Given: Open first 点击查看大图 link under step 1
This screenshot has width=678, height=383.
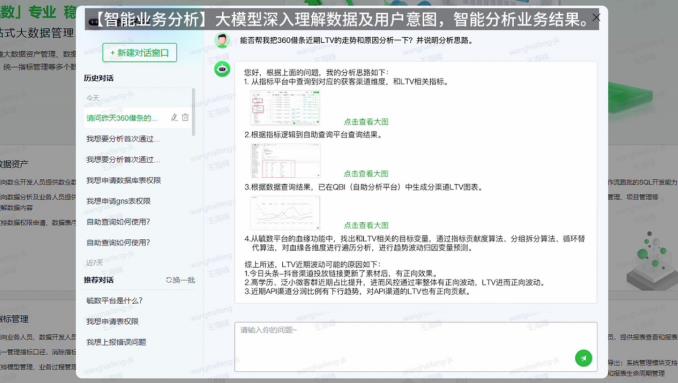Looking at the screenshot, I should point(366,121).
